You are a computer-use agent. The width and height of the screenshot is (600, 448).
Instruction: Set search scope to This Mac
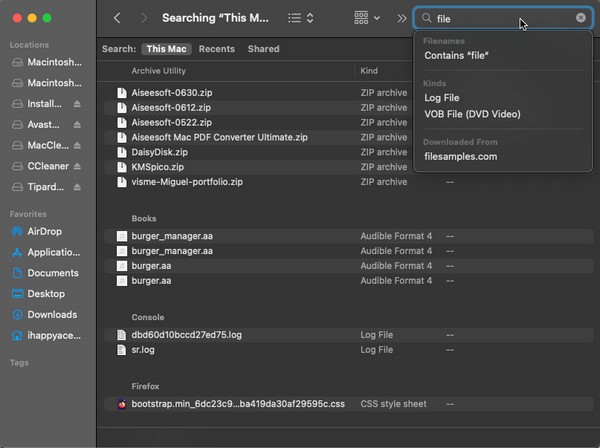point(166,49)
